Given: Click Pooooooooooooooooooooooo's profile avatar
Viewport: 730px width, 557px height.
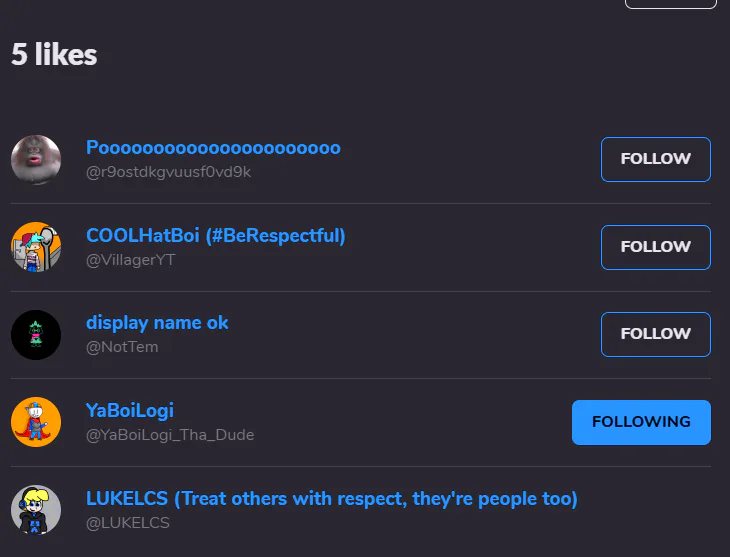Looking at the screenshot, I should [36, 160].
